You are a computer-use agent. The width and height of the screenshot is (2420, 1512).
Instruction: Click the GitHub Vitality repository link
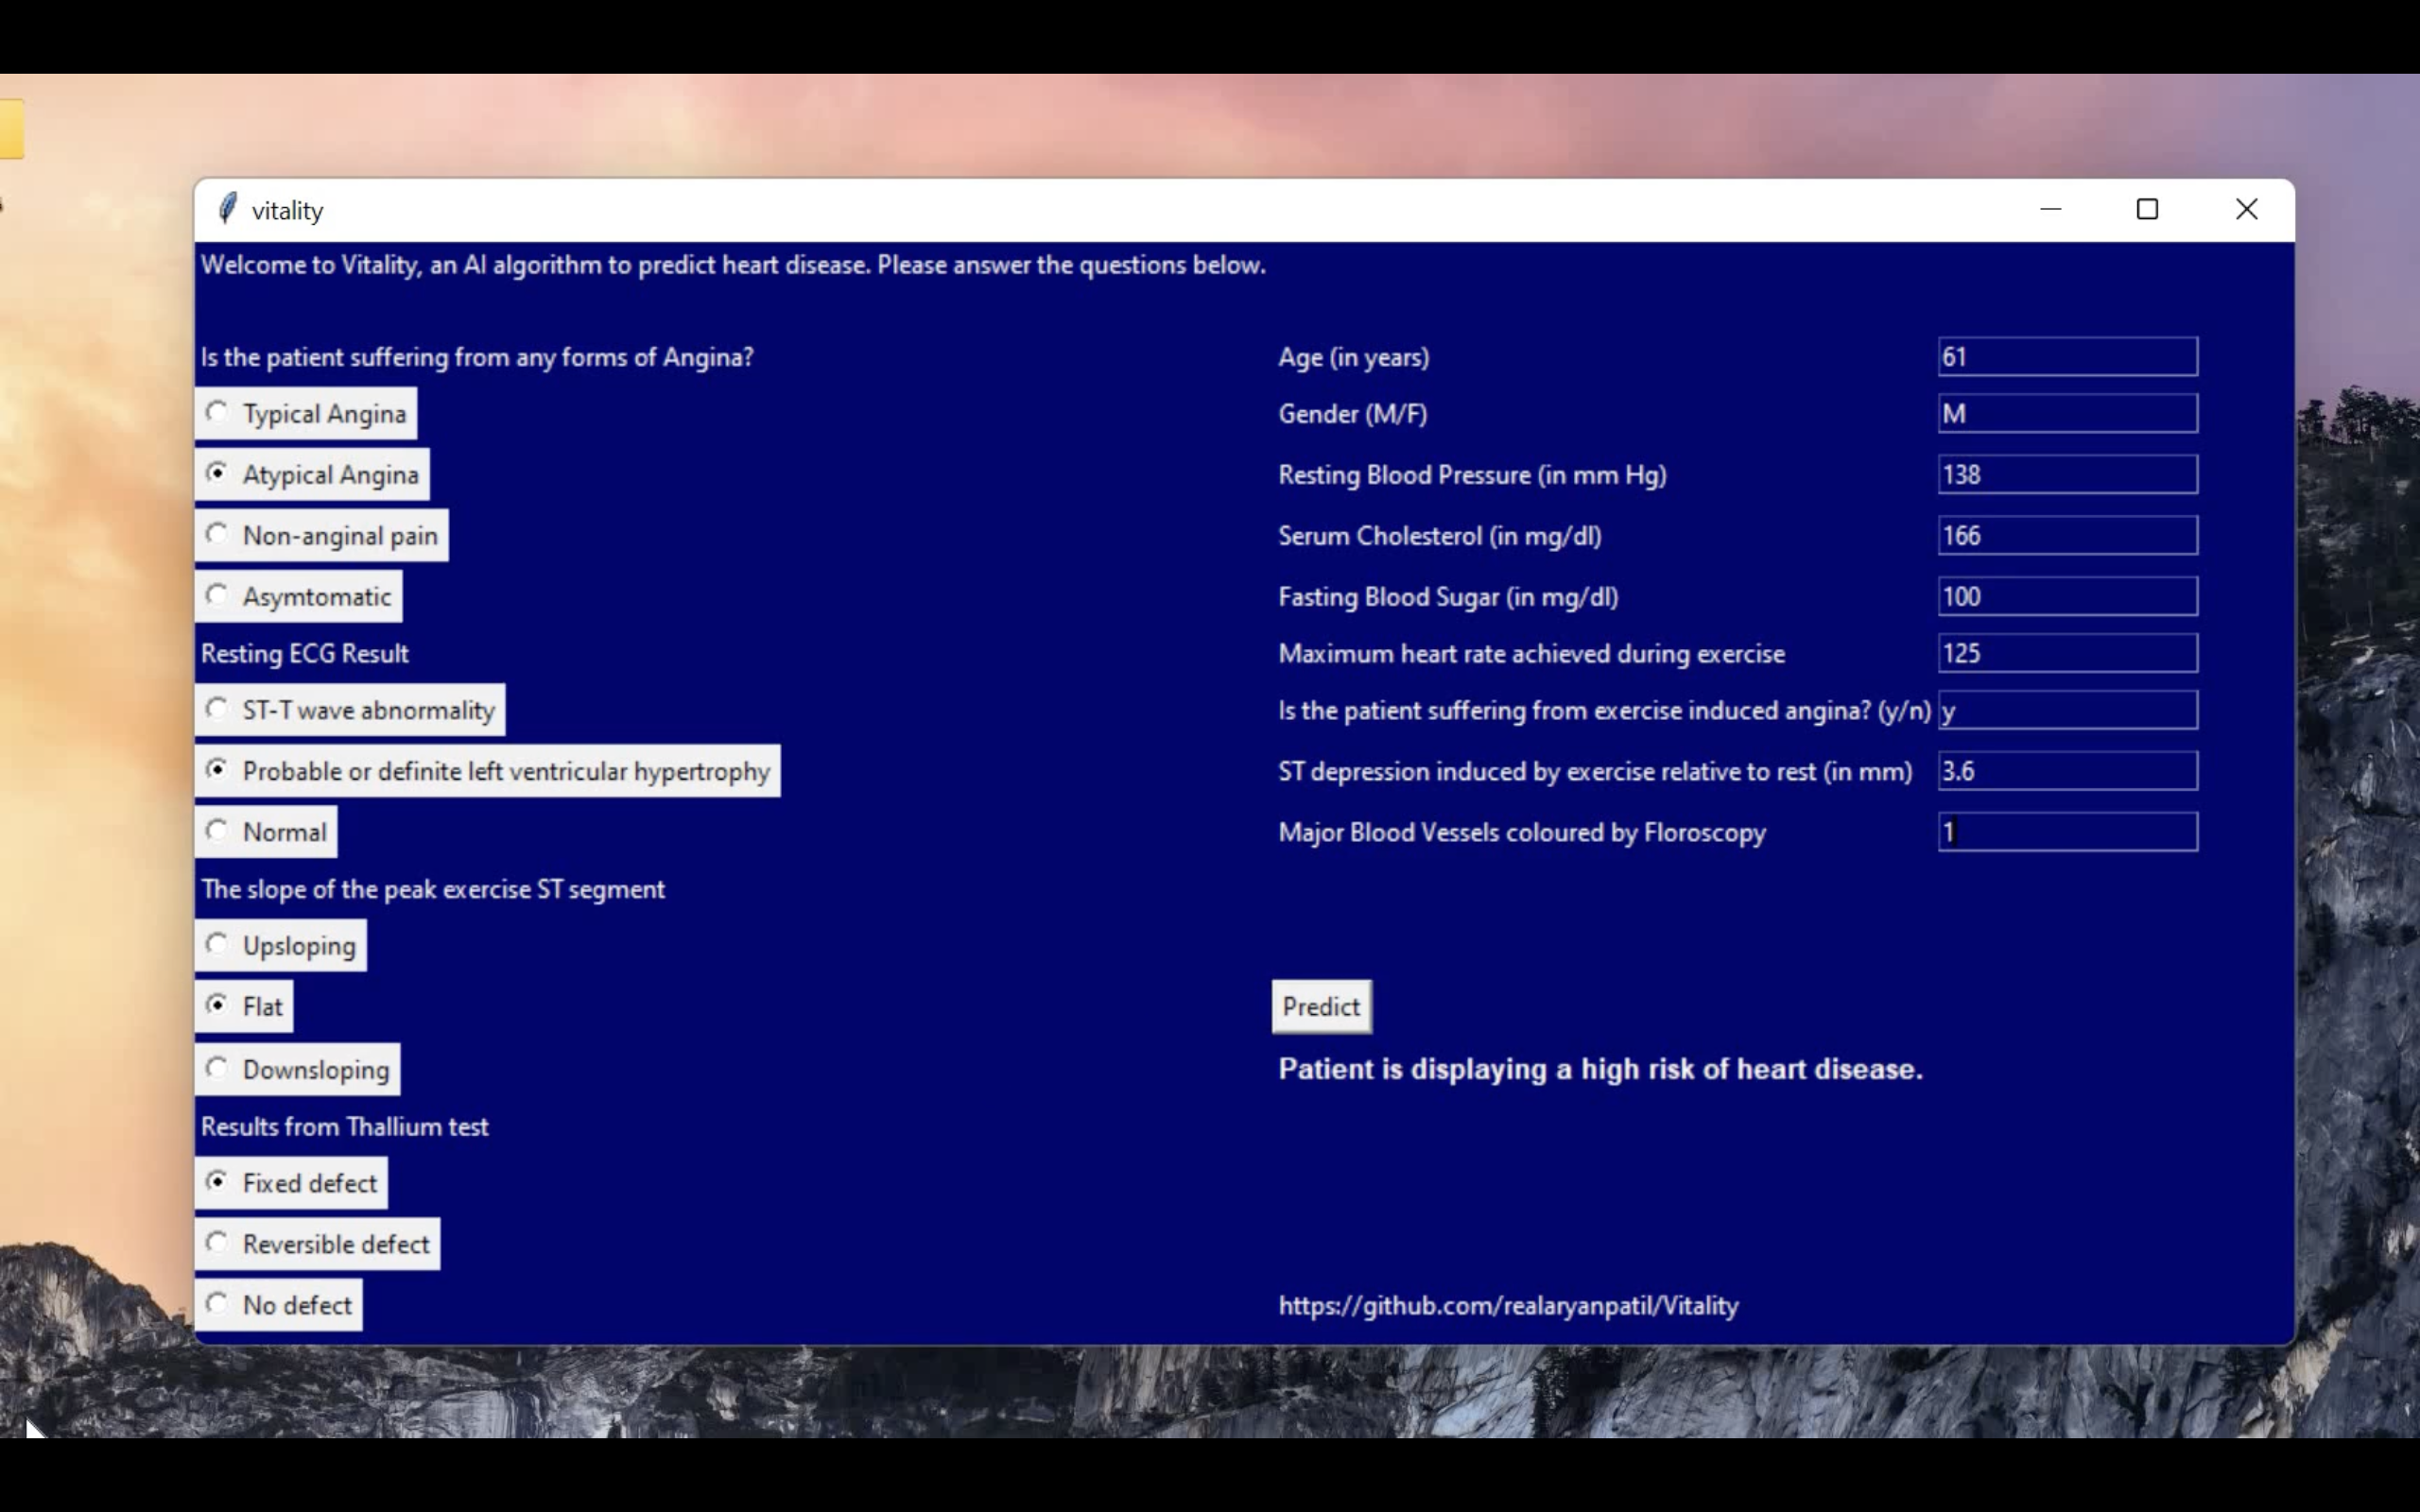click(x=1508, y=1305)
